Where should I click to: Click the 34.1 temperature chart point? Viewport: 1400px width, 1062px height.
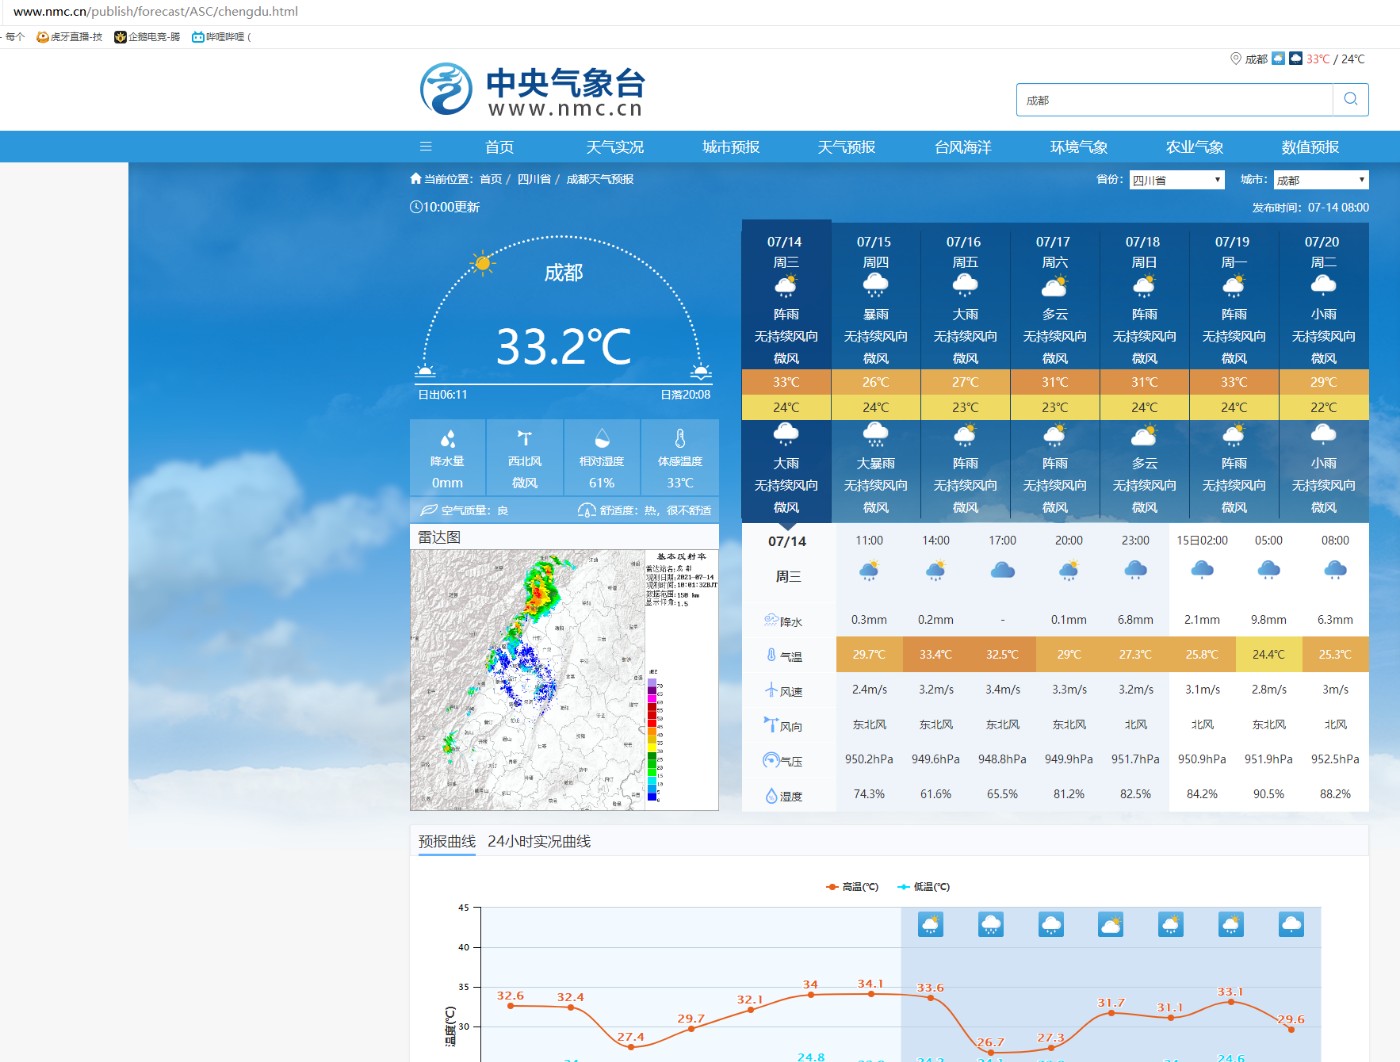coord(871,994)
